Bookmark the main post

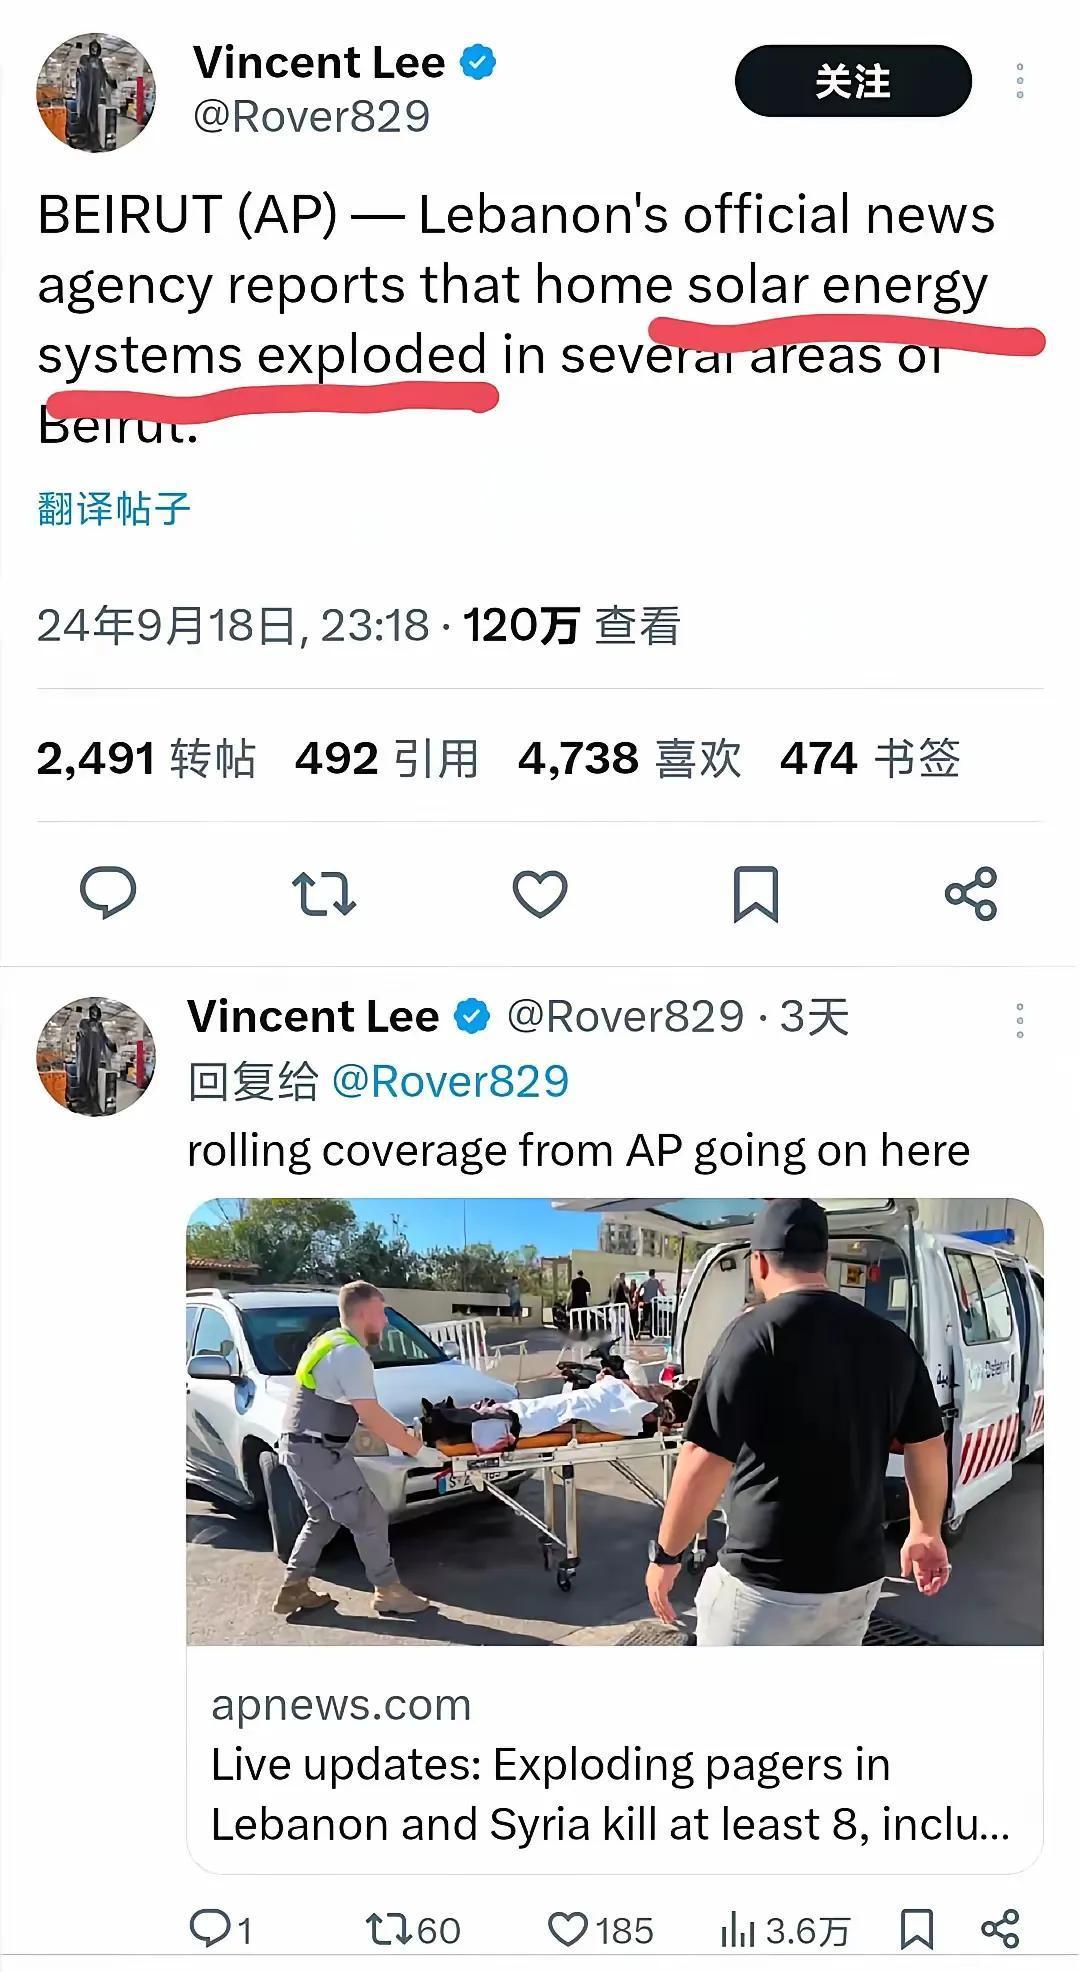pos(756,893)
